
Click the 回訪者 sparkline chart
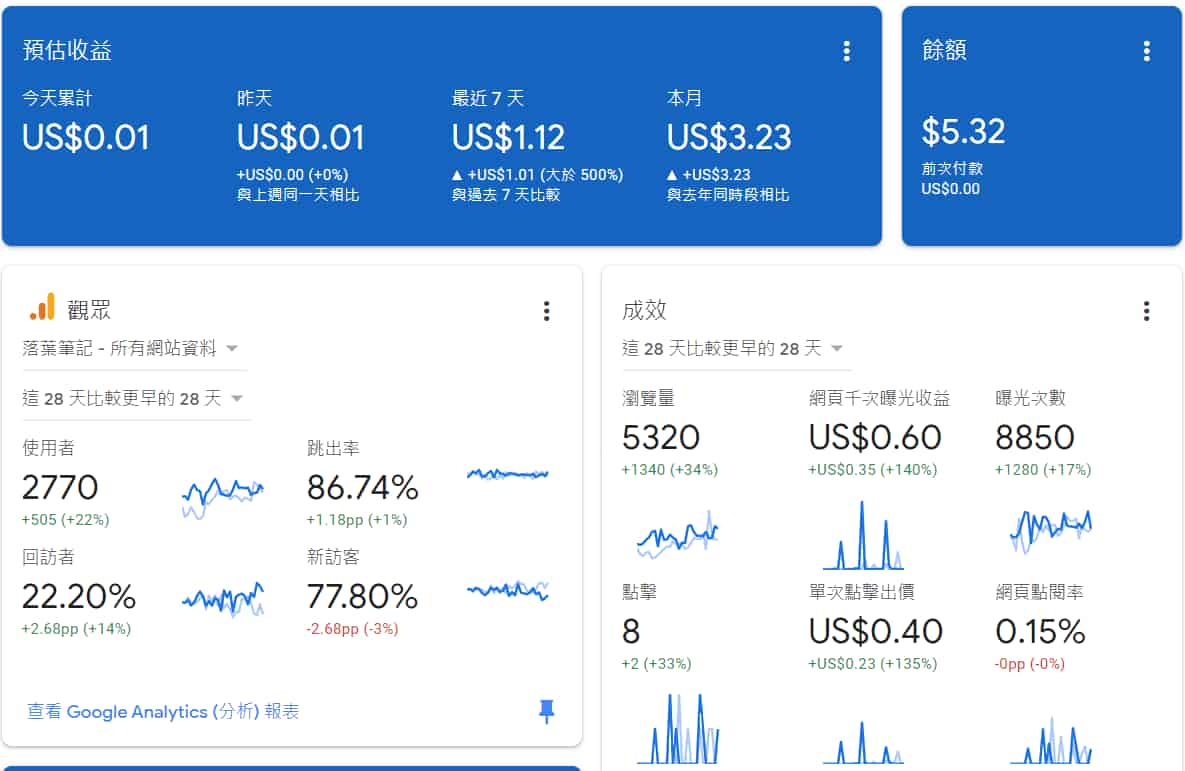222,600
